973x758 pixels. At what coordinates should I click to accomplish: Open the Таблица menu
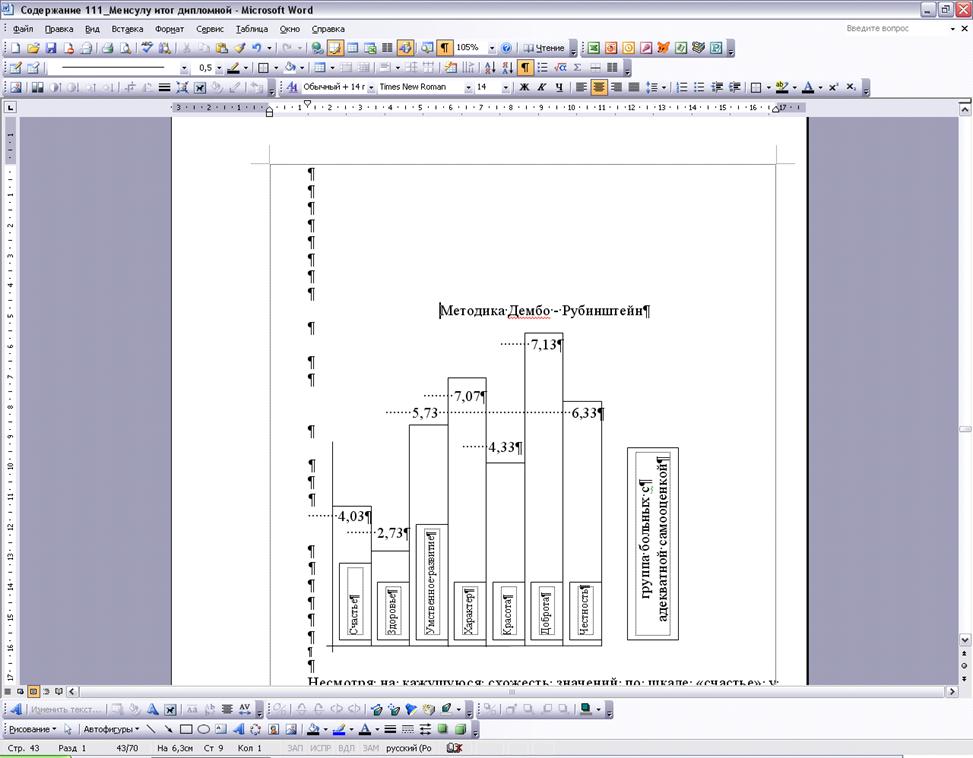(x=251, y=29)
